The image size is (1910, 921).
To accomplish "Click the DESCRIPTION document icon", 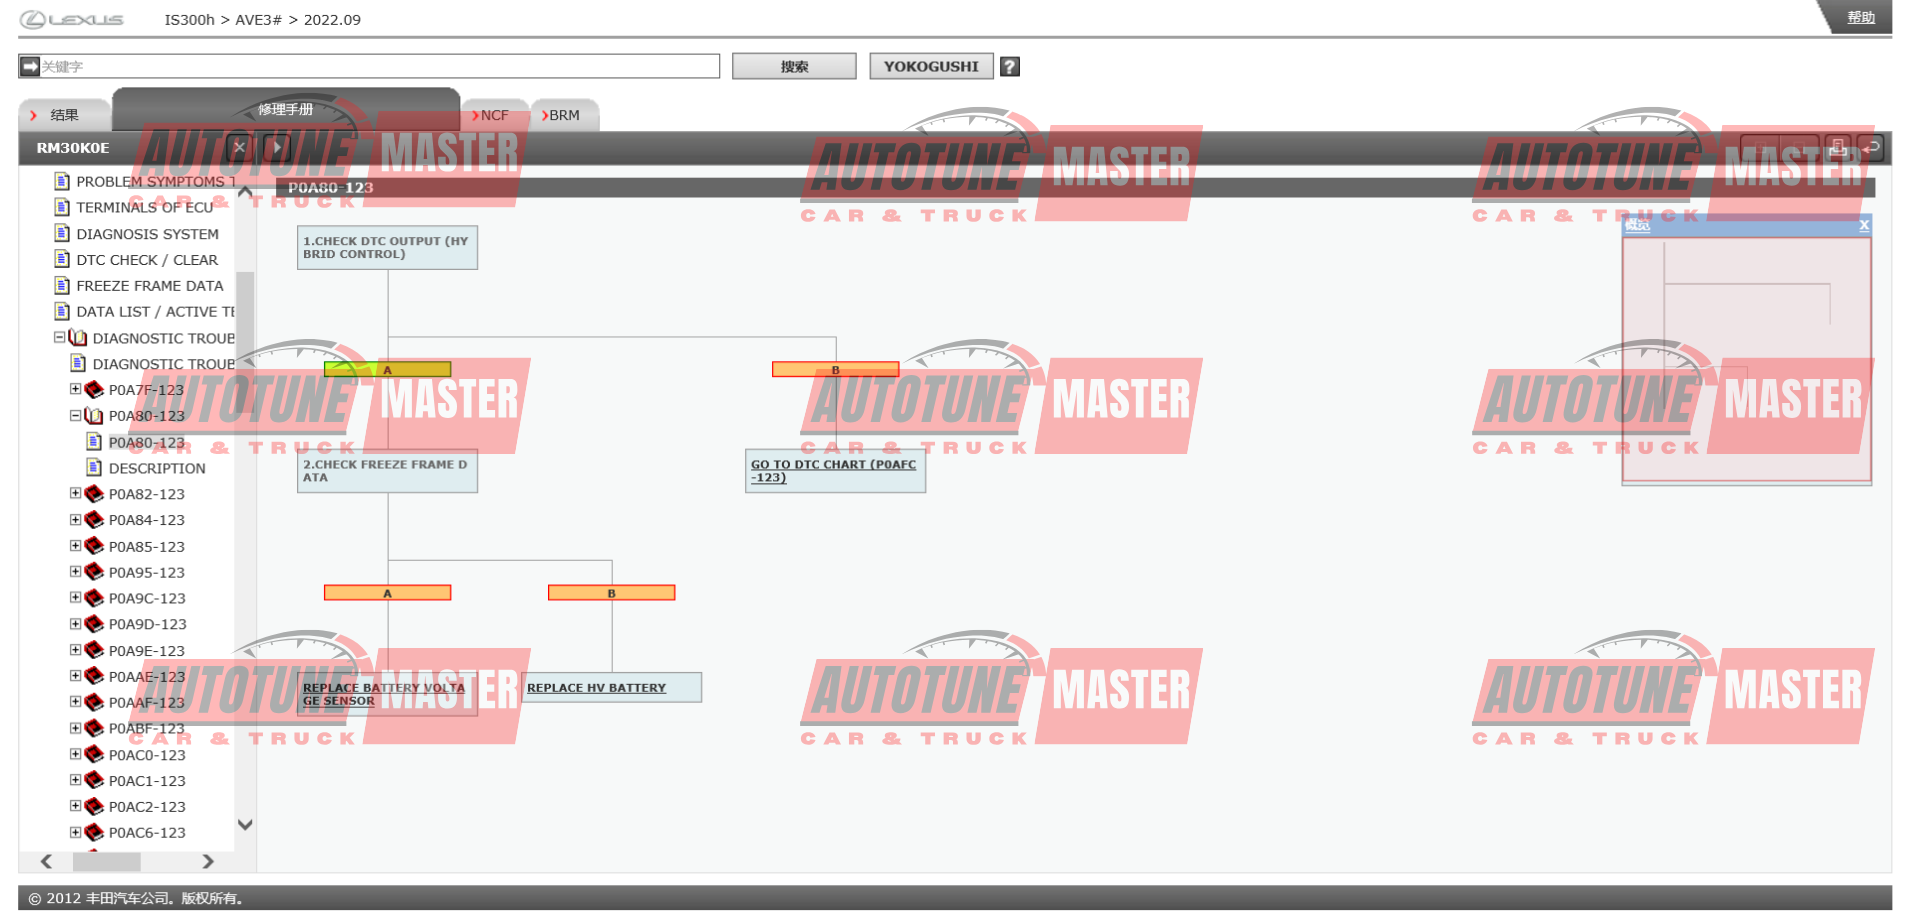I will tap(94, 467).
